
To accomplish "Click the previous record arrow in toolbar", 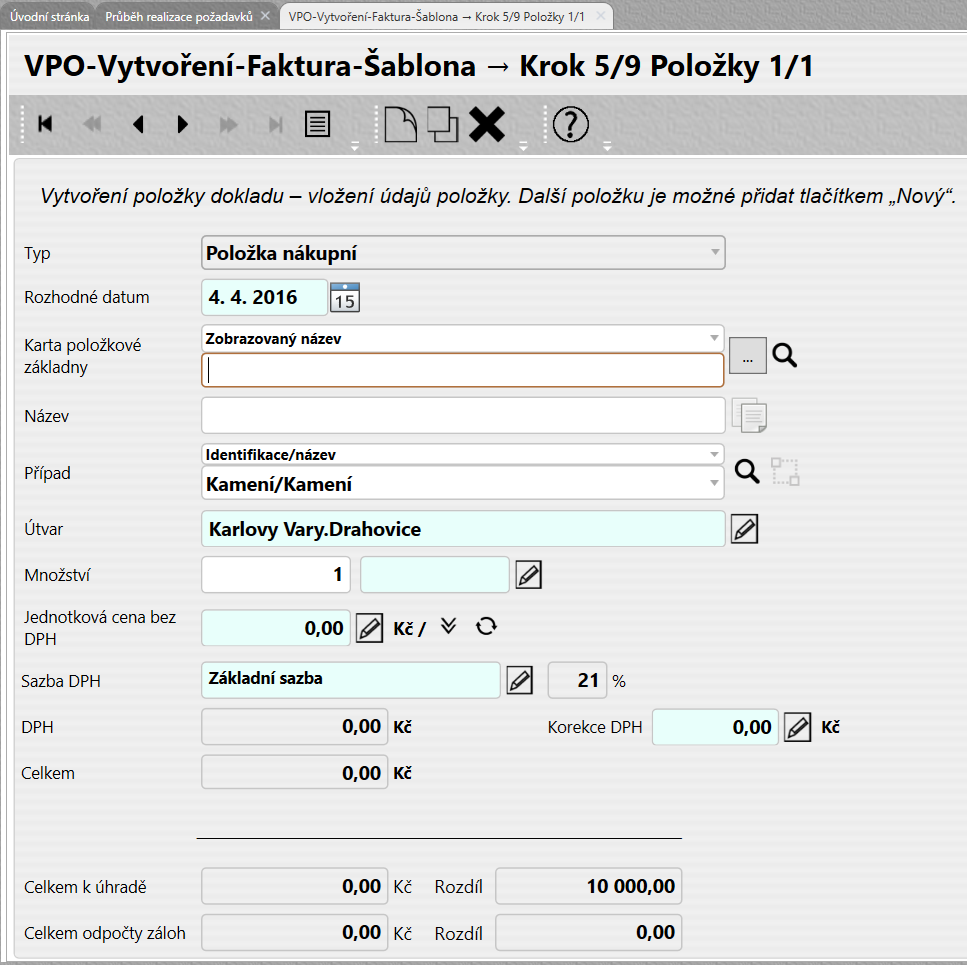I will tap(138, 124).
